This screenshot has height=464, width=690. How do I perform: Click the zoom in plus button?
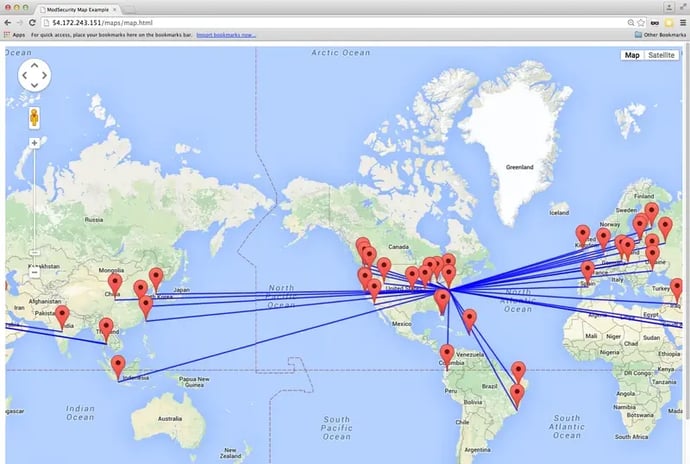34,143
